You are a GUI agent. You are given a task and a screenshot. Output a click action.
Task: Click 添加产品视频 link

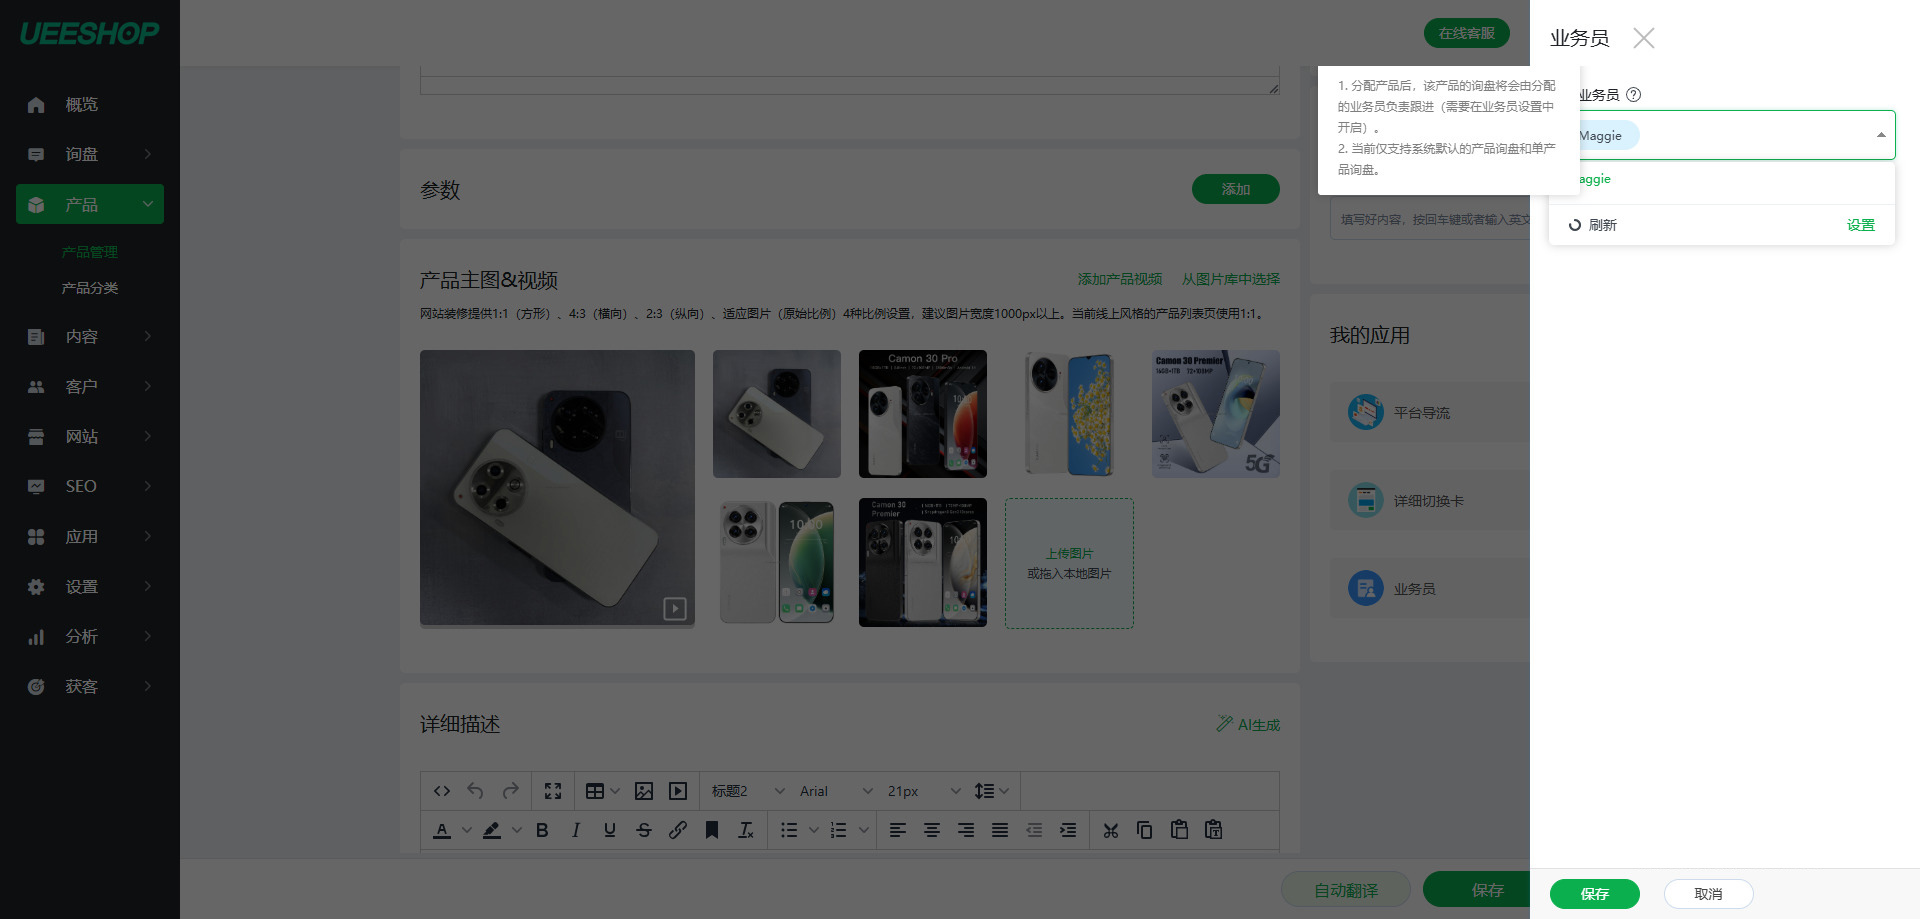1120,279
